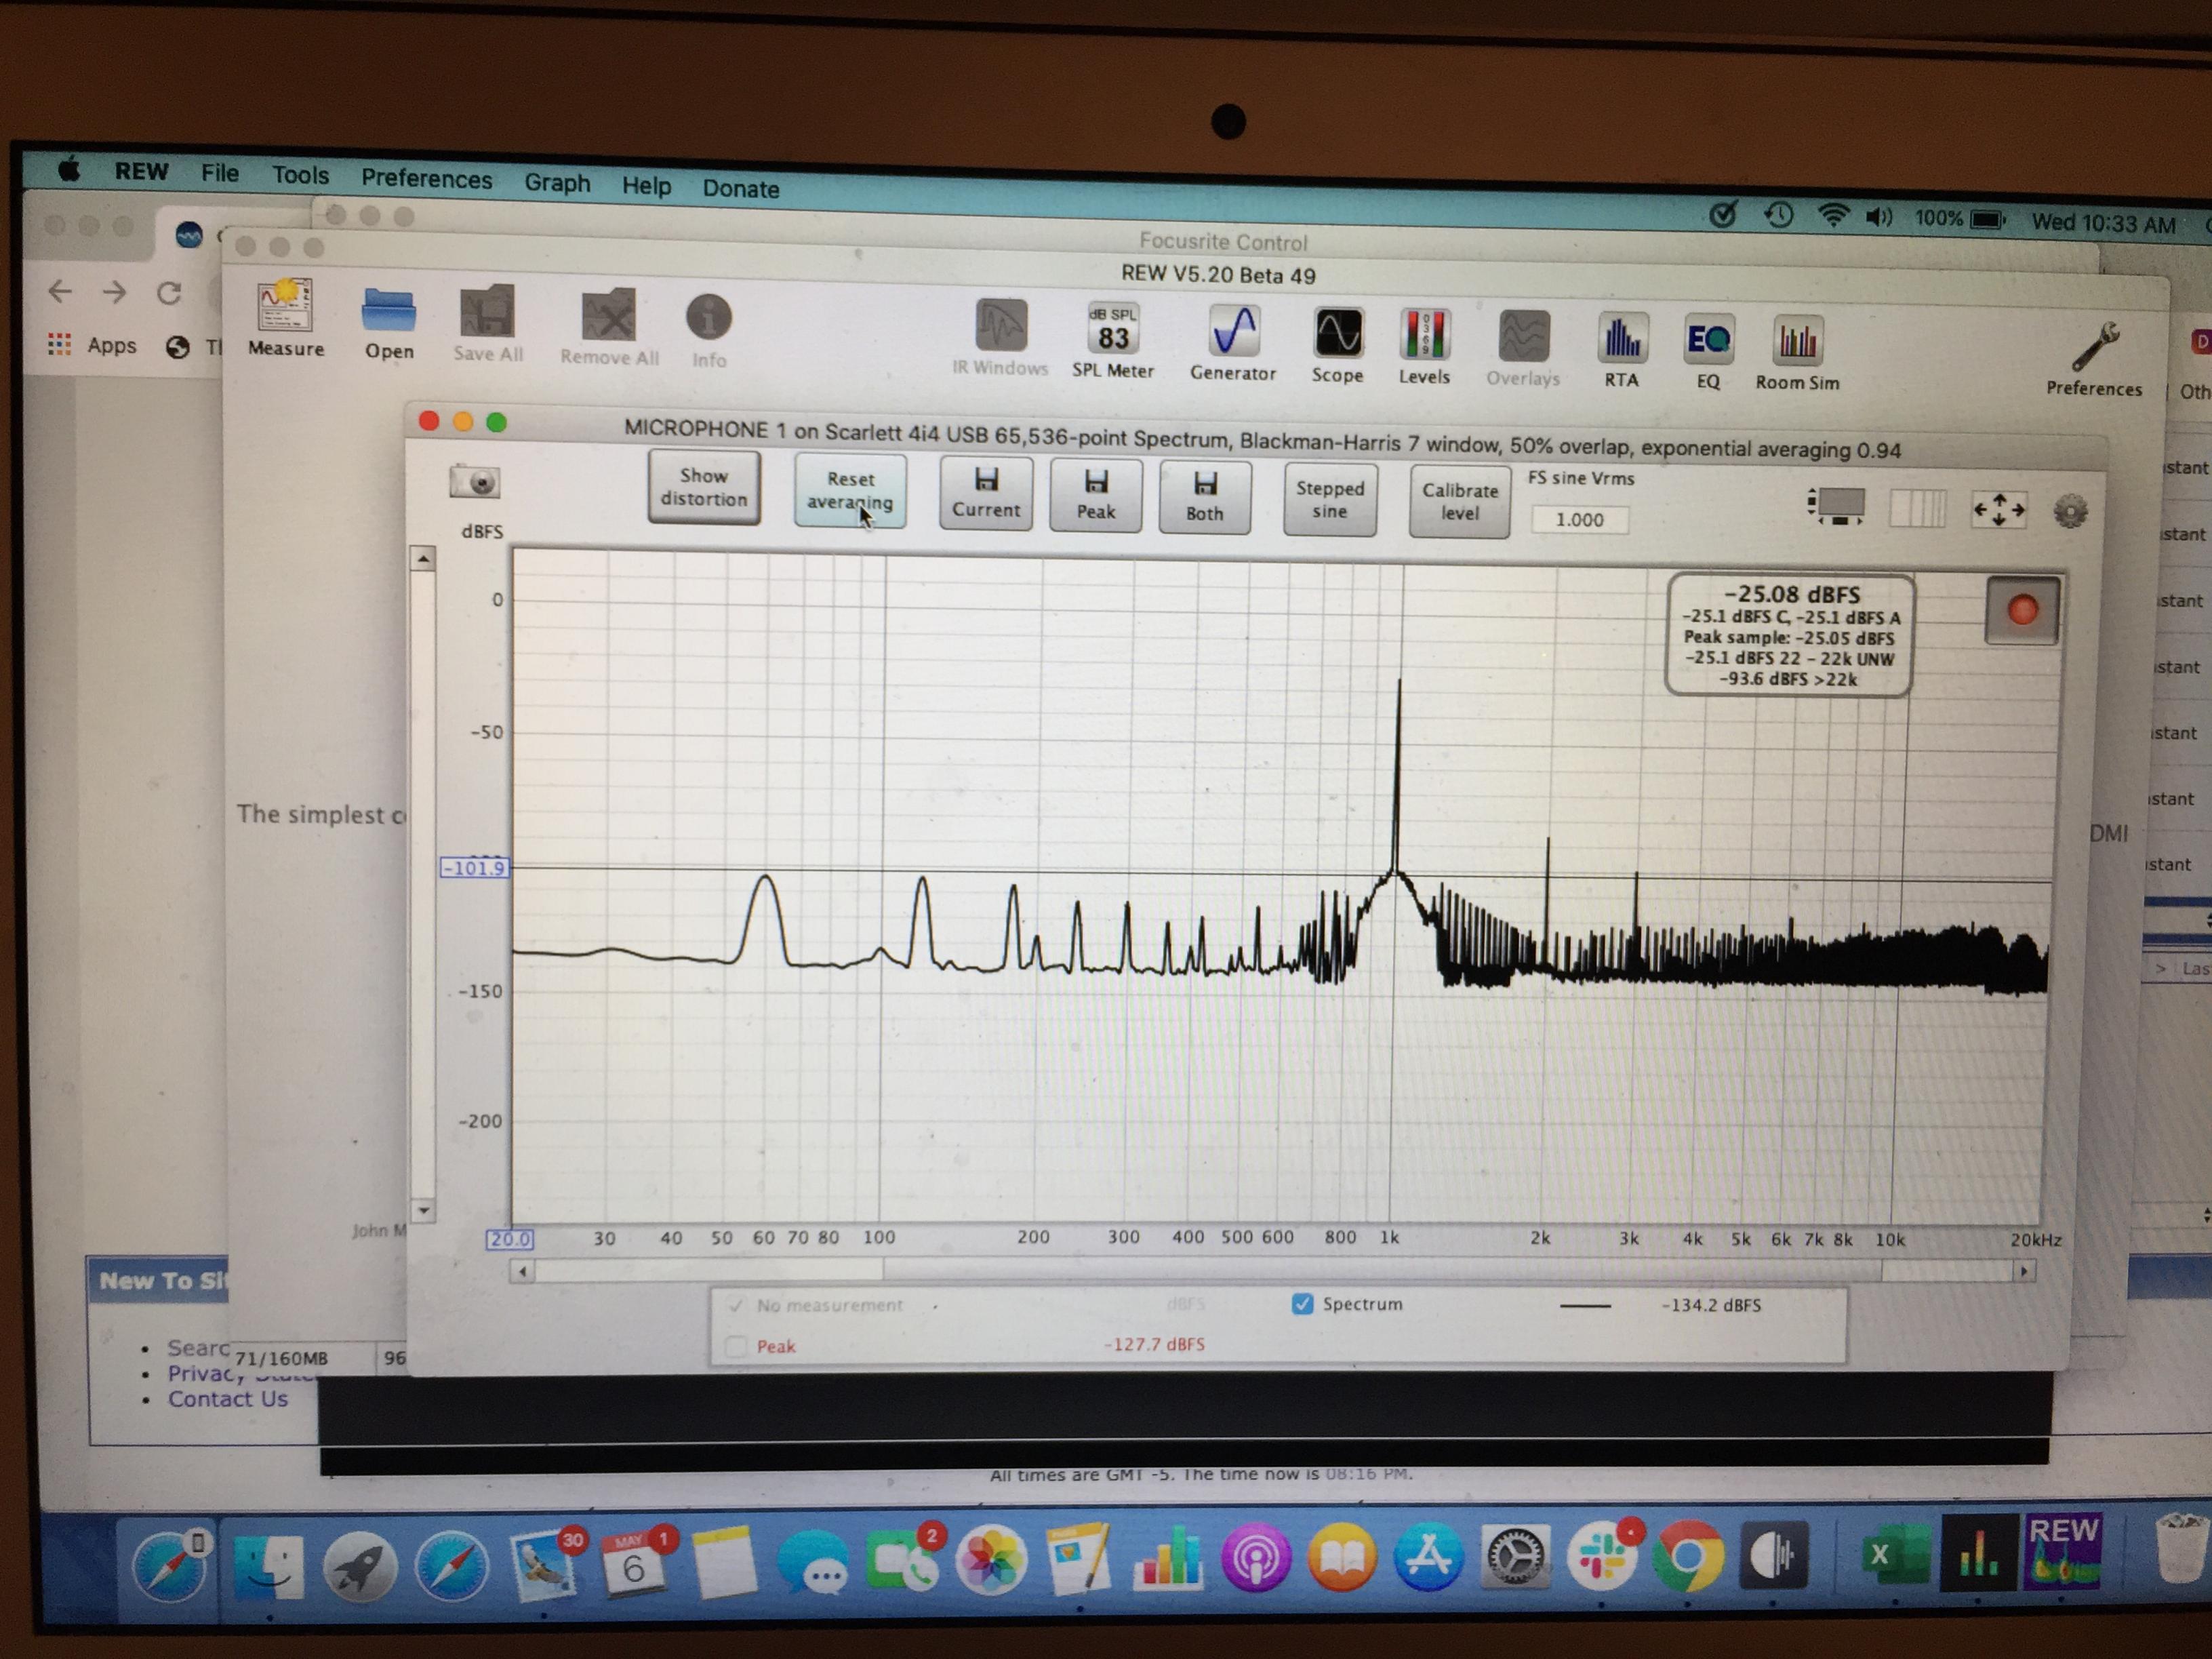
Task: Click the volume icon in menu bar
Action: [1879, 216]
